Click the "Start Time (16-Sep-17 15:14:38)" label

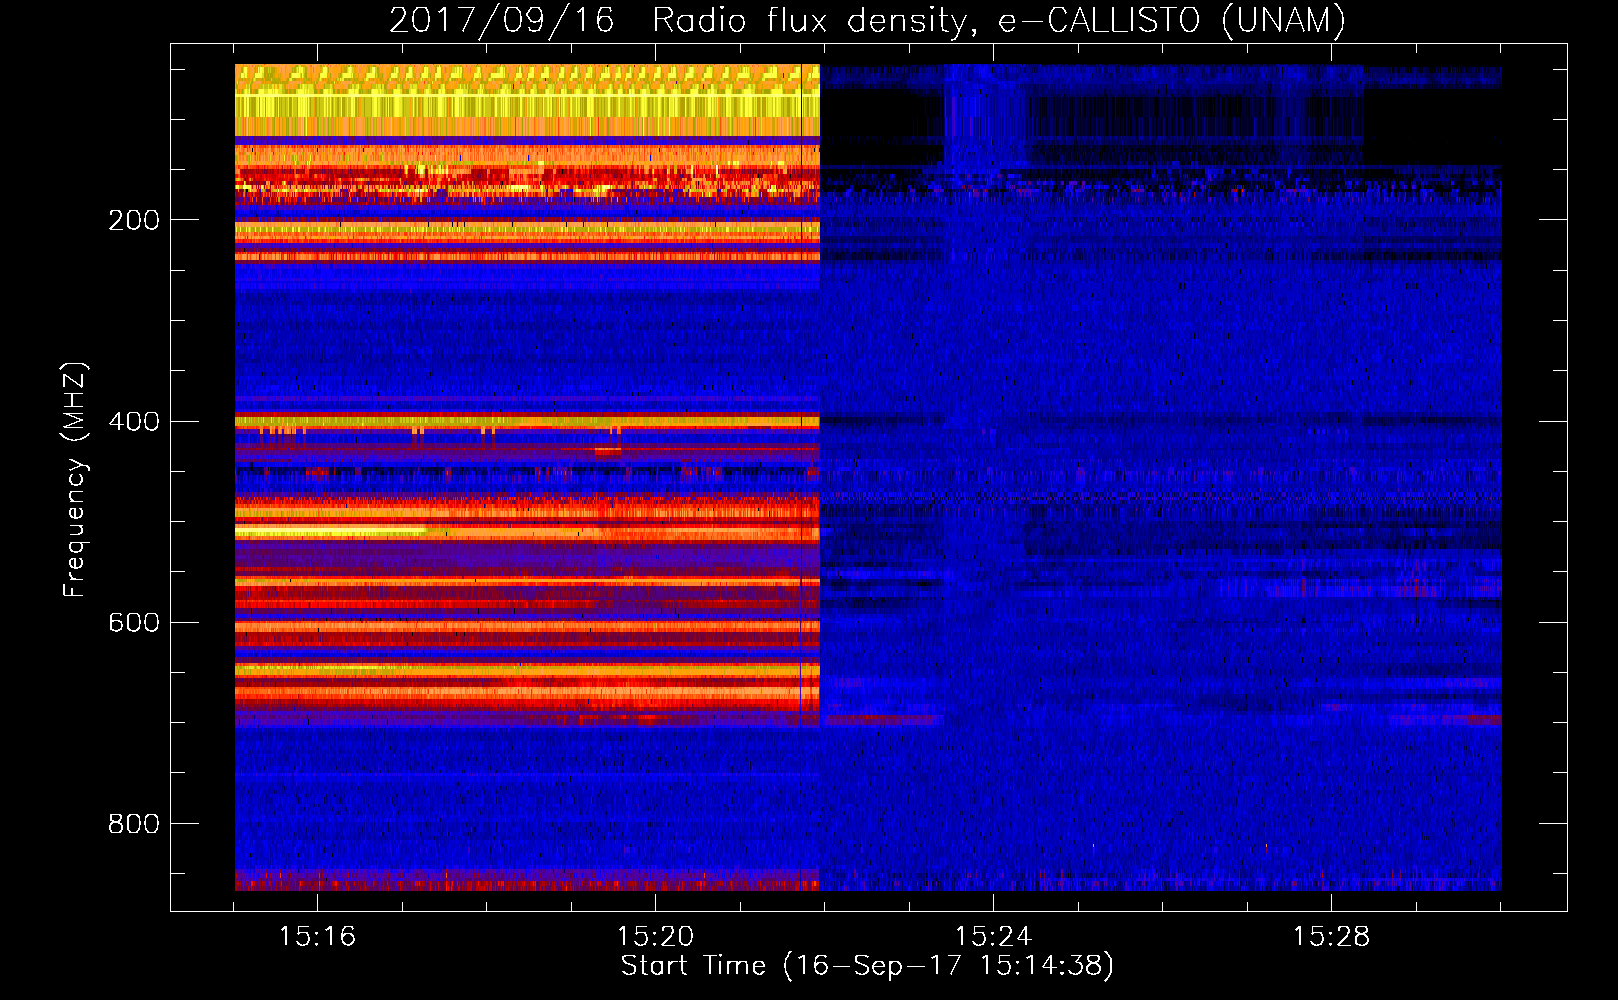(867, 966)
